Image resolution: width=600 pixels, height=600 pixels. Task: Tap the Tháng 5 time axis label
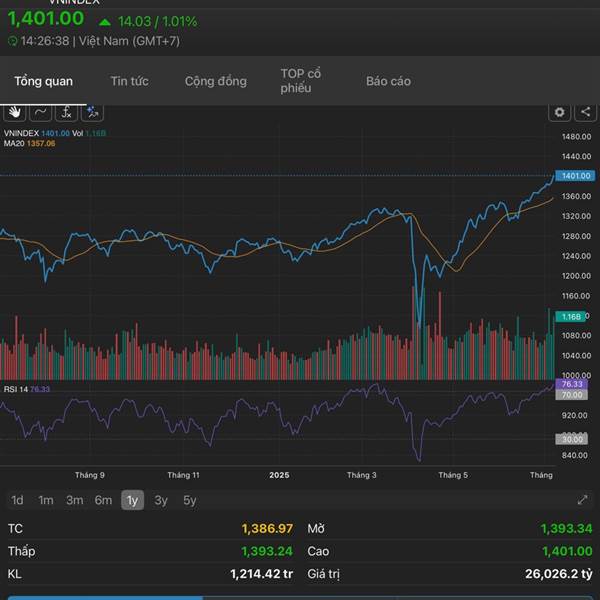(x=453, y=475)
